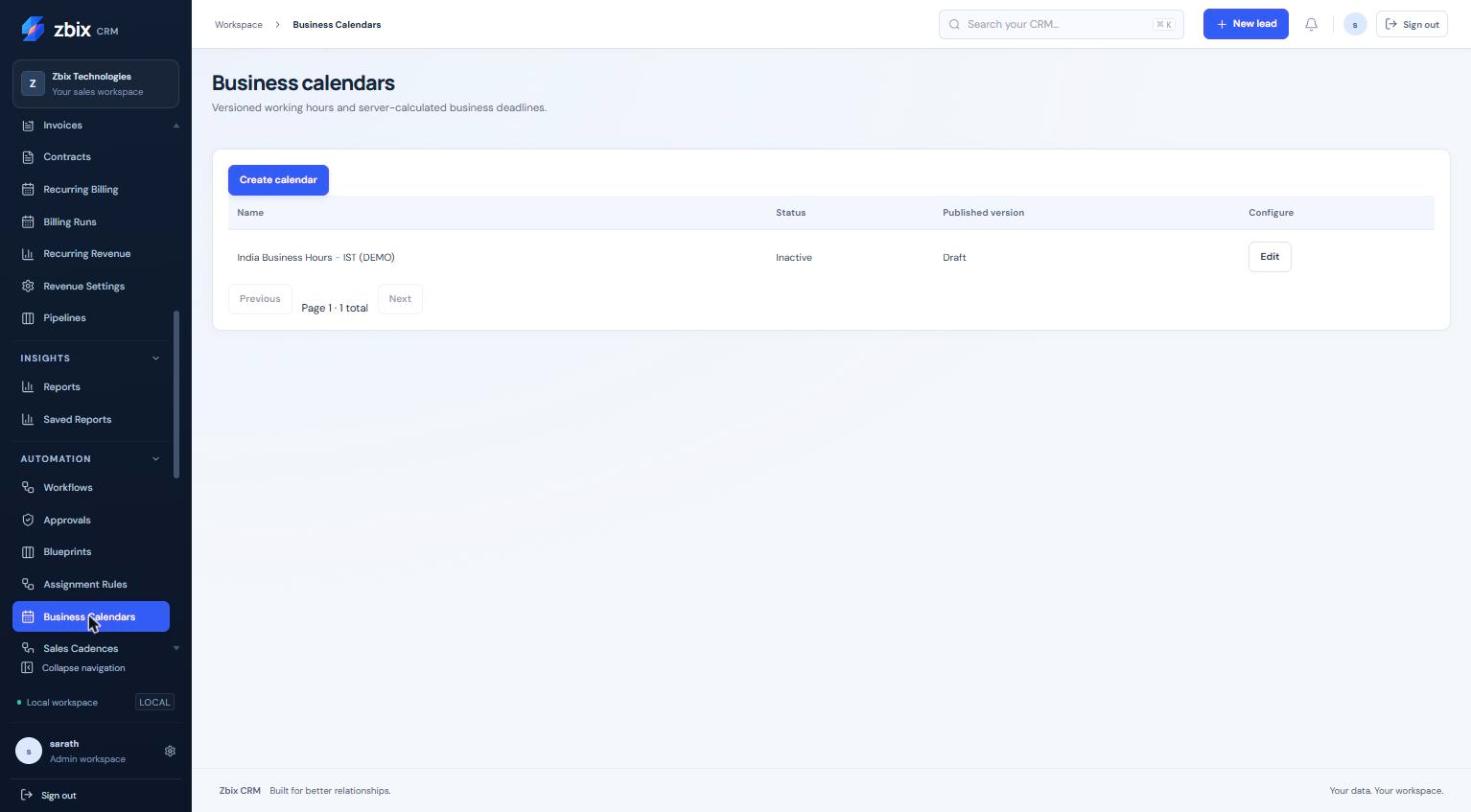Click Sign out at sidebar bottom
Image resolution: width=1471 pixels, height=812 pixels.
pyautogui.click(x=48, y=796)
